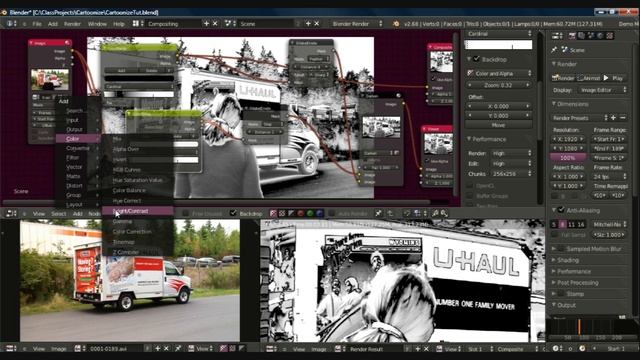Viewport: 640px width, 360px height.
Task: Choose Hue Saturation Value node entry
Action: 138,180
